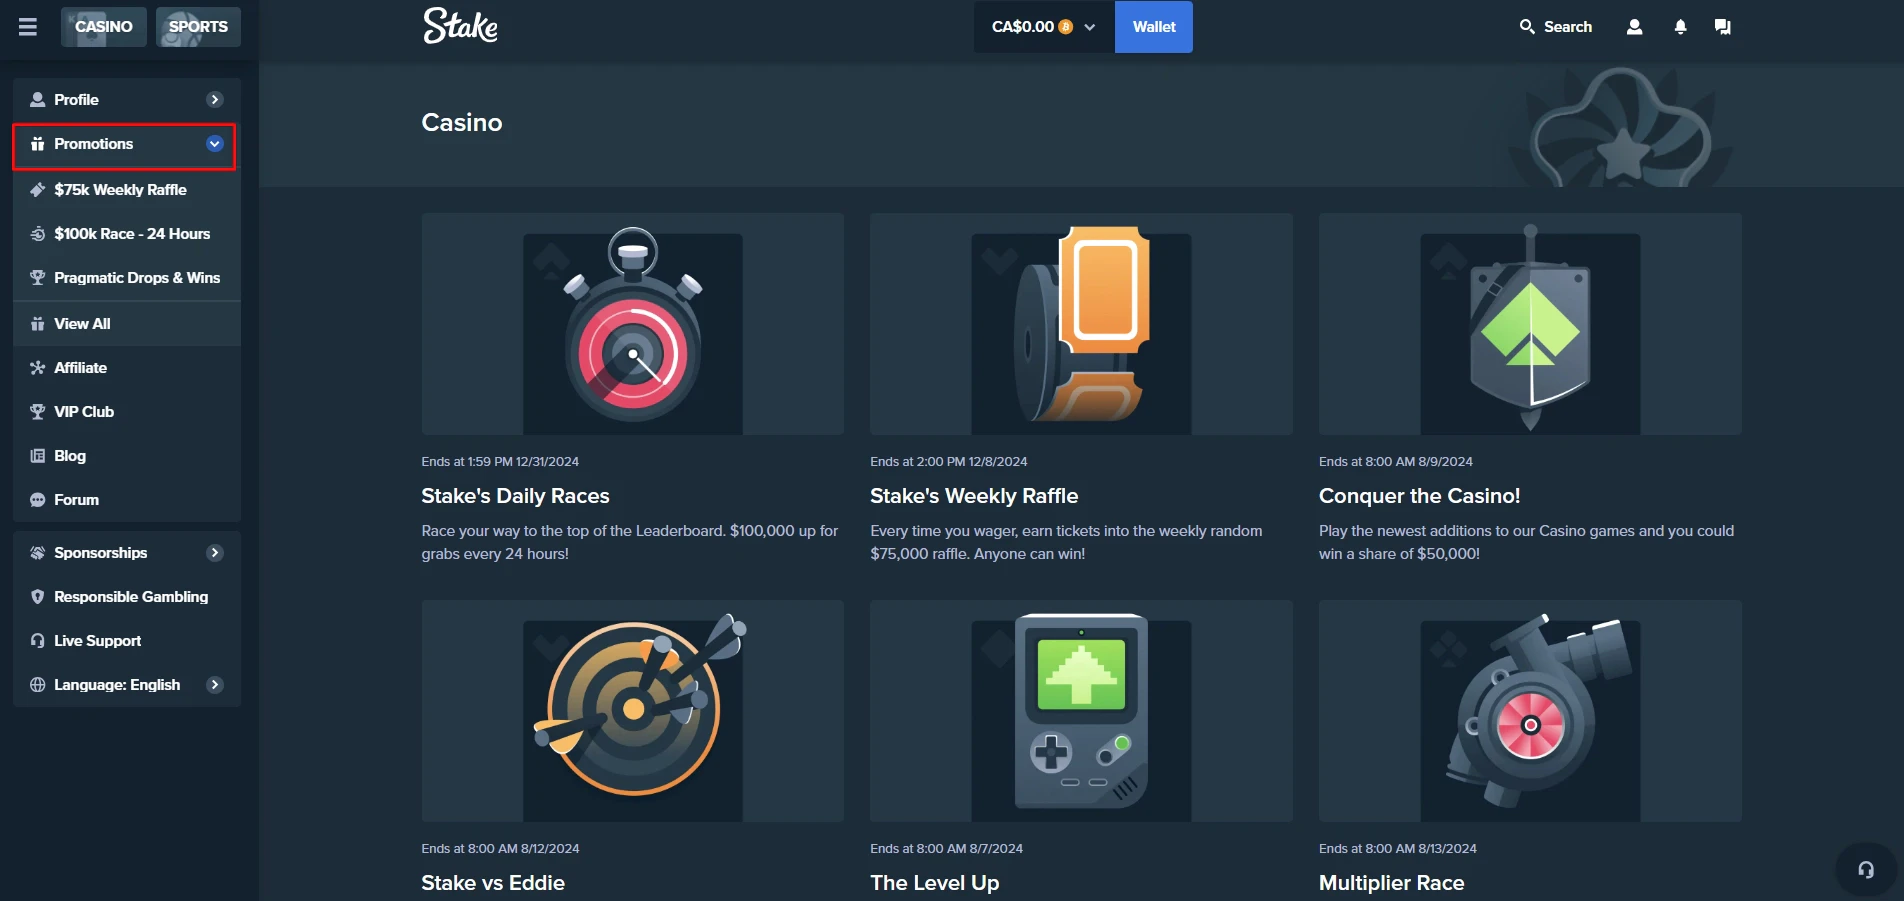Viewport: 1904px width, 901px height.
Task: Click the VIP Club trophy icon
Action: [38, 412]
